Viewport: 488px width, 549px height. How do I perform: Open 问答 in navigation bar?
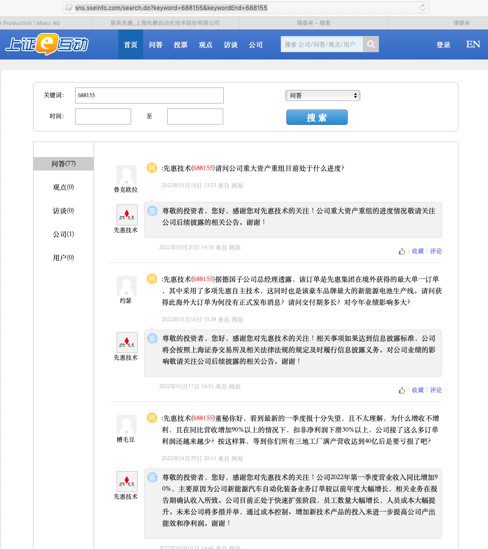155,44
